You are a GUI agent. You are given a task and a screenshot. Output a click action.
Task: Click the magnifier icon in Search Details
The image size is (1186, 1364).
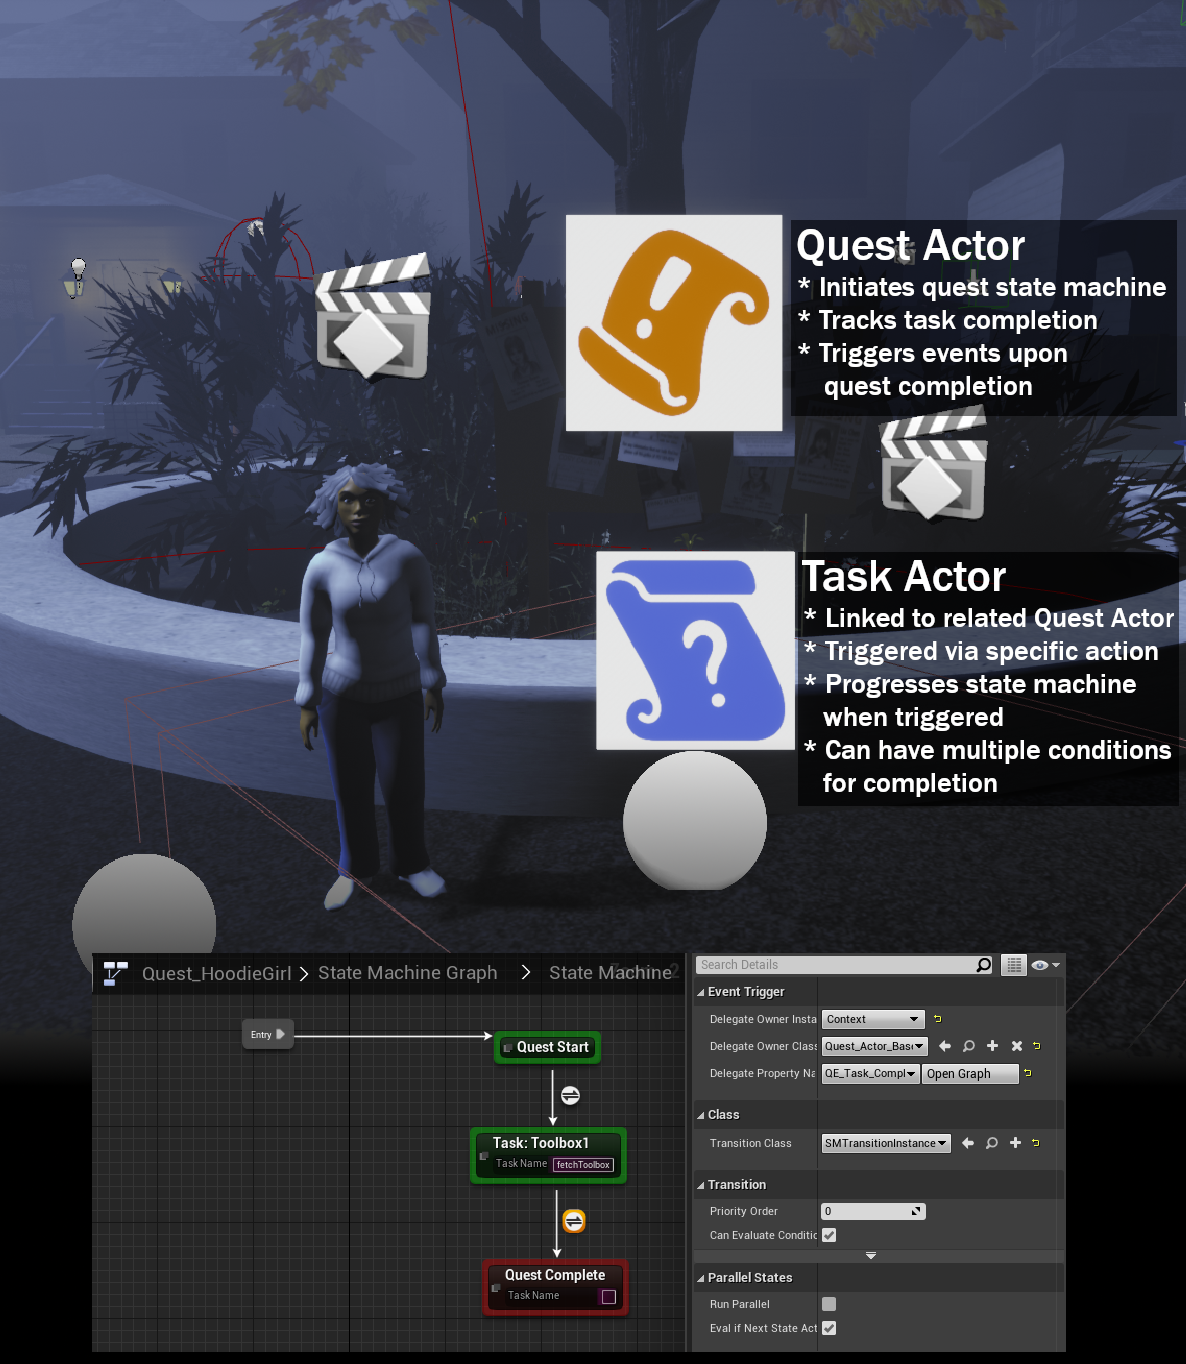coord(984,965)
